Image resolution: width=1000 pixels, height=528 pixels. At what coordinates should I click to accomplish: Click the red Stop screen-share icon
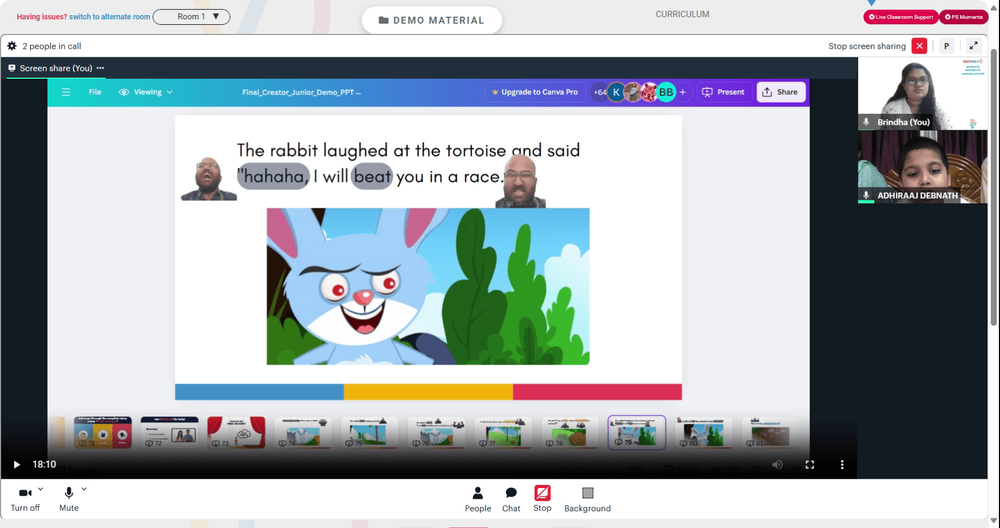[542, 493]
